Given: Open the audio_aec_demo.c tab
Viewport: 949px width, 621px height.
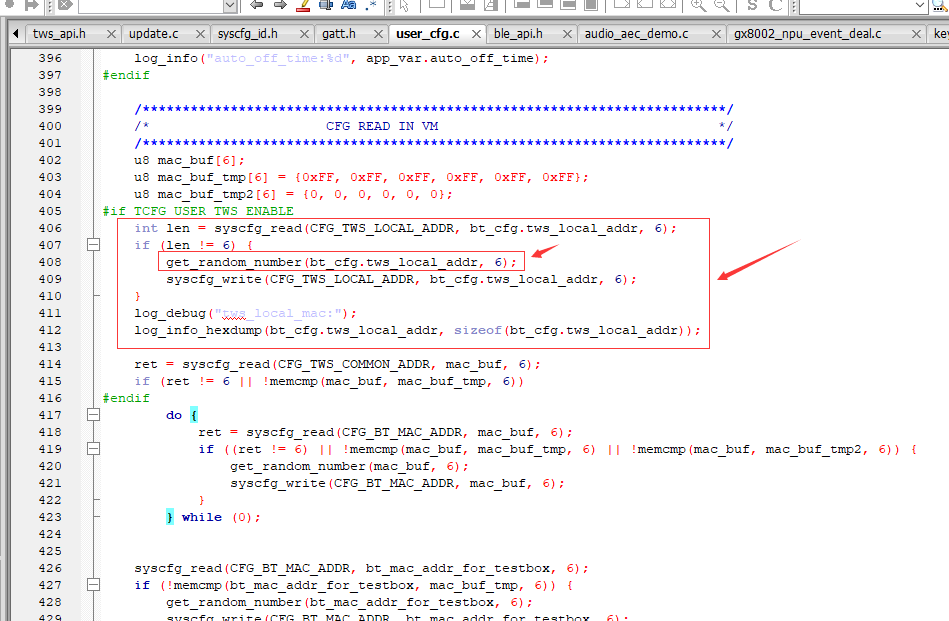Looking at the screenshot, I should coord(637,34).
